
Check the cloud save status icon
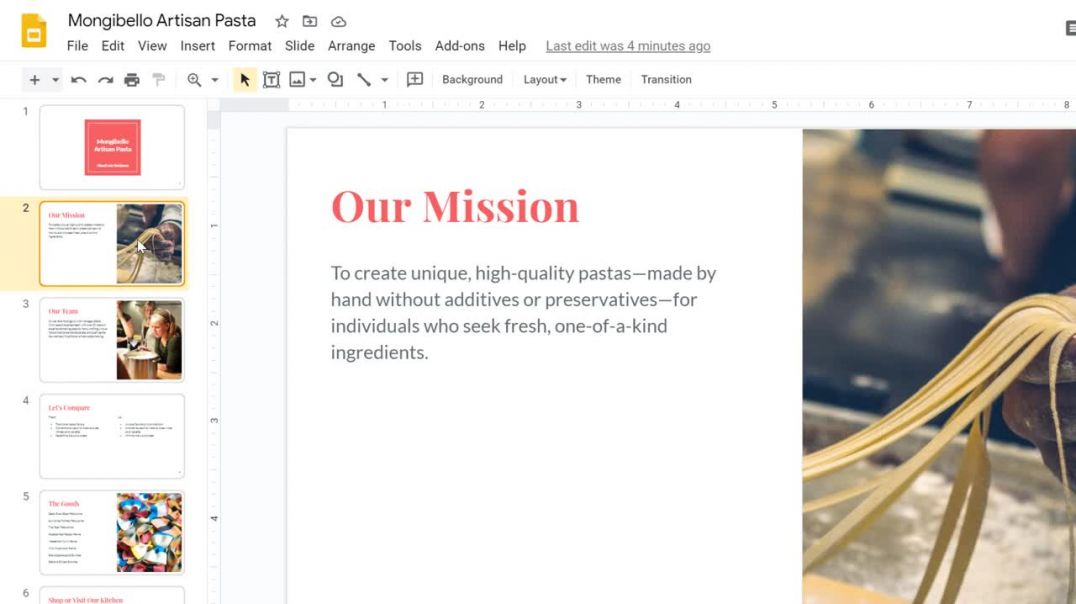pyautogui.click(x=338, y=22)
